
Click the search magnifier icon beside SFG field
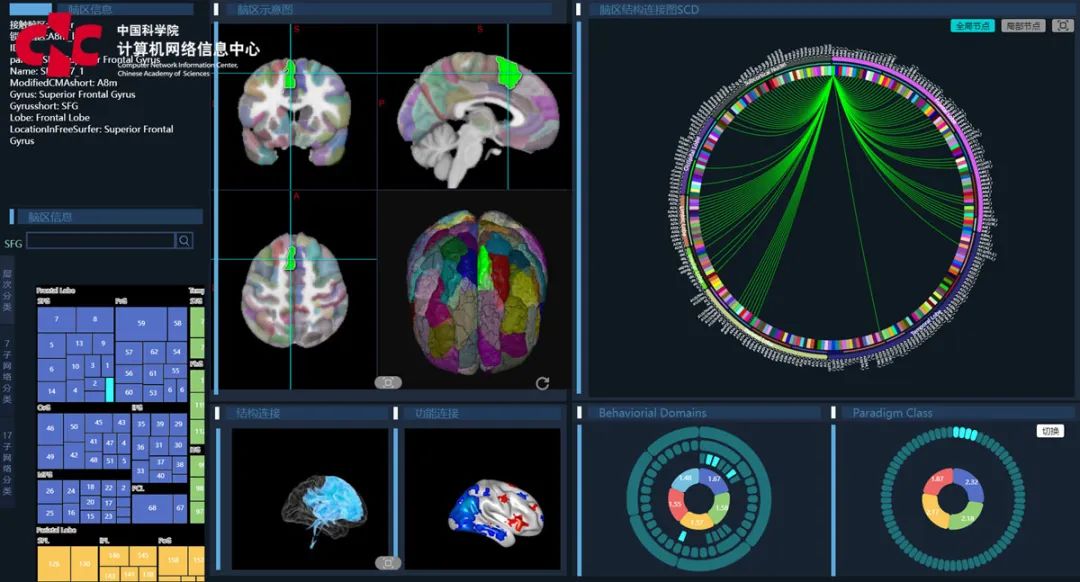click(x=184, y=240)
